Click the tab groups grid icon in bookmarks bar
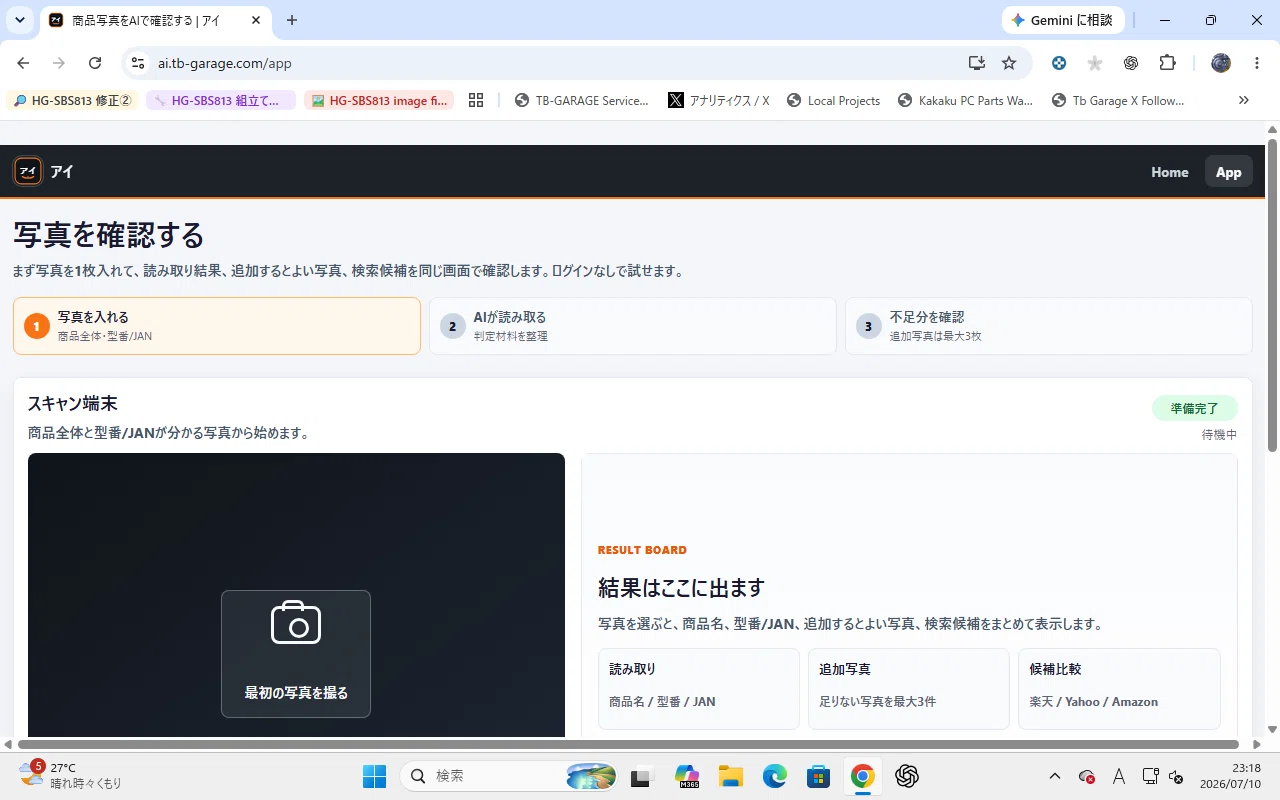This screenshot has height=800, width=1280. [x=476, y=100]
